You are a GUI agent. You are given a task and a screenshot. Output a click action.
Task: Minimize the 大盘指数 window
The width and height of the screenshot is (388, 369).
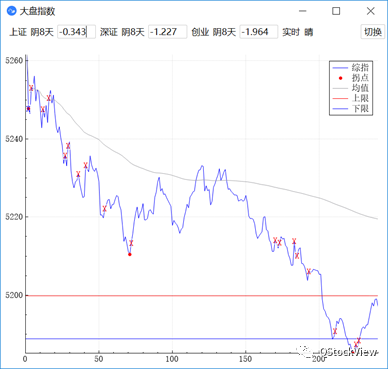tap(303, 11)
